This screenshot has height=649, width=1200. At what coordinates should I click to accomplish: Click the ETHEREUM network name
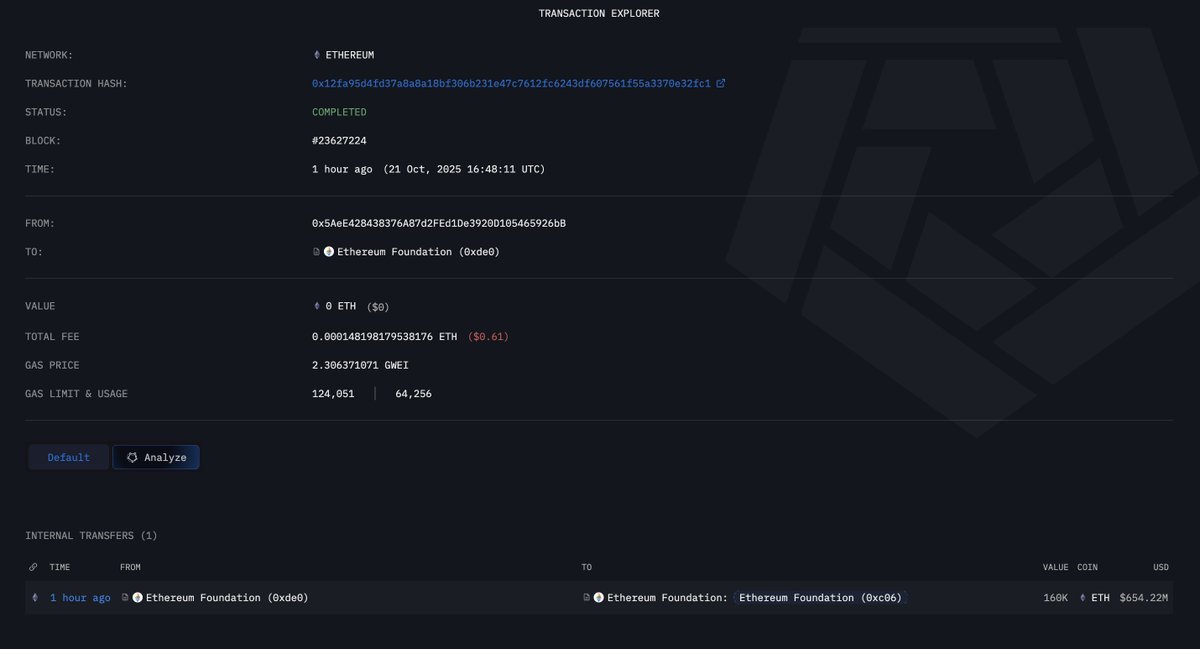(x=350, y=55)
